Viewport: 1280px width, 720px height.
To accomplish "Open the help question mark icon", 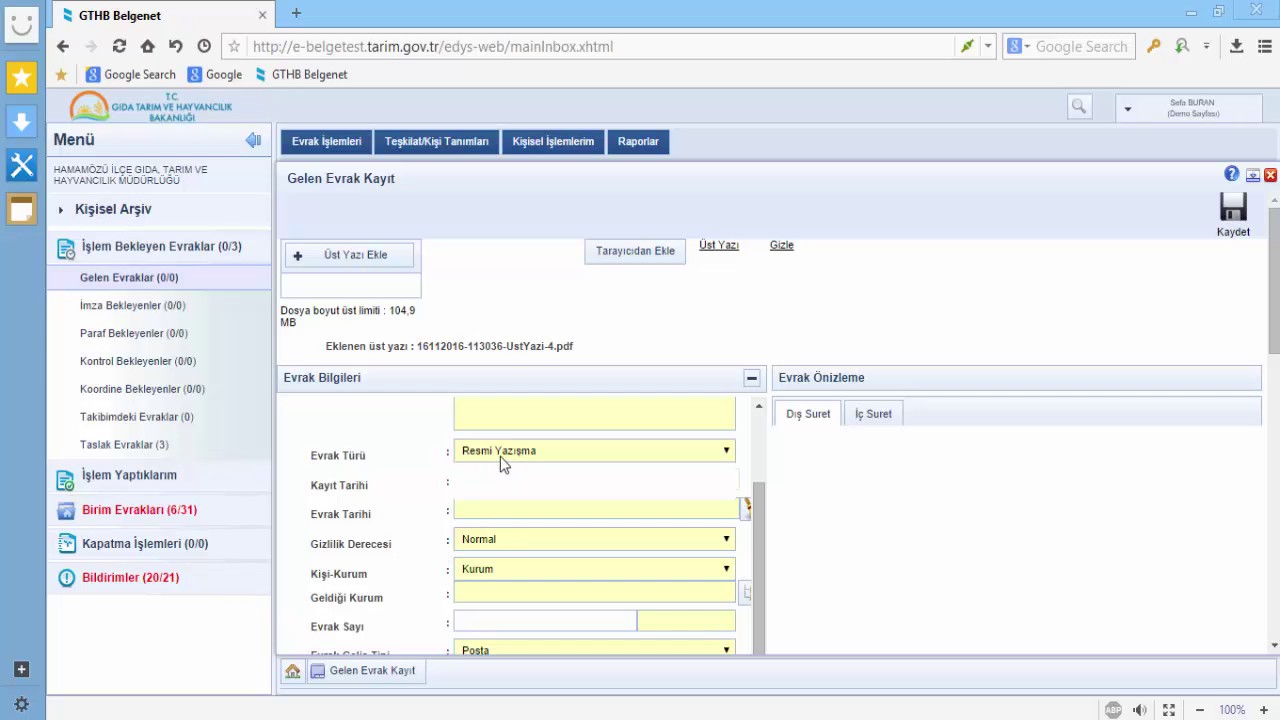I will pos(1231,174).
